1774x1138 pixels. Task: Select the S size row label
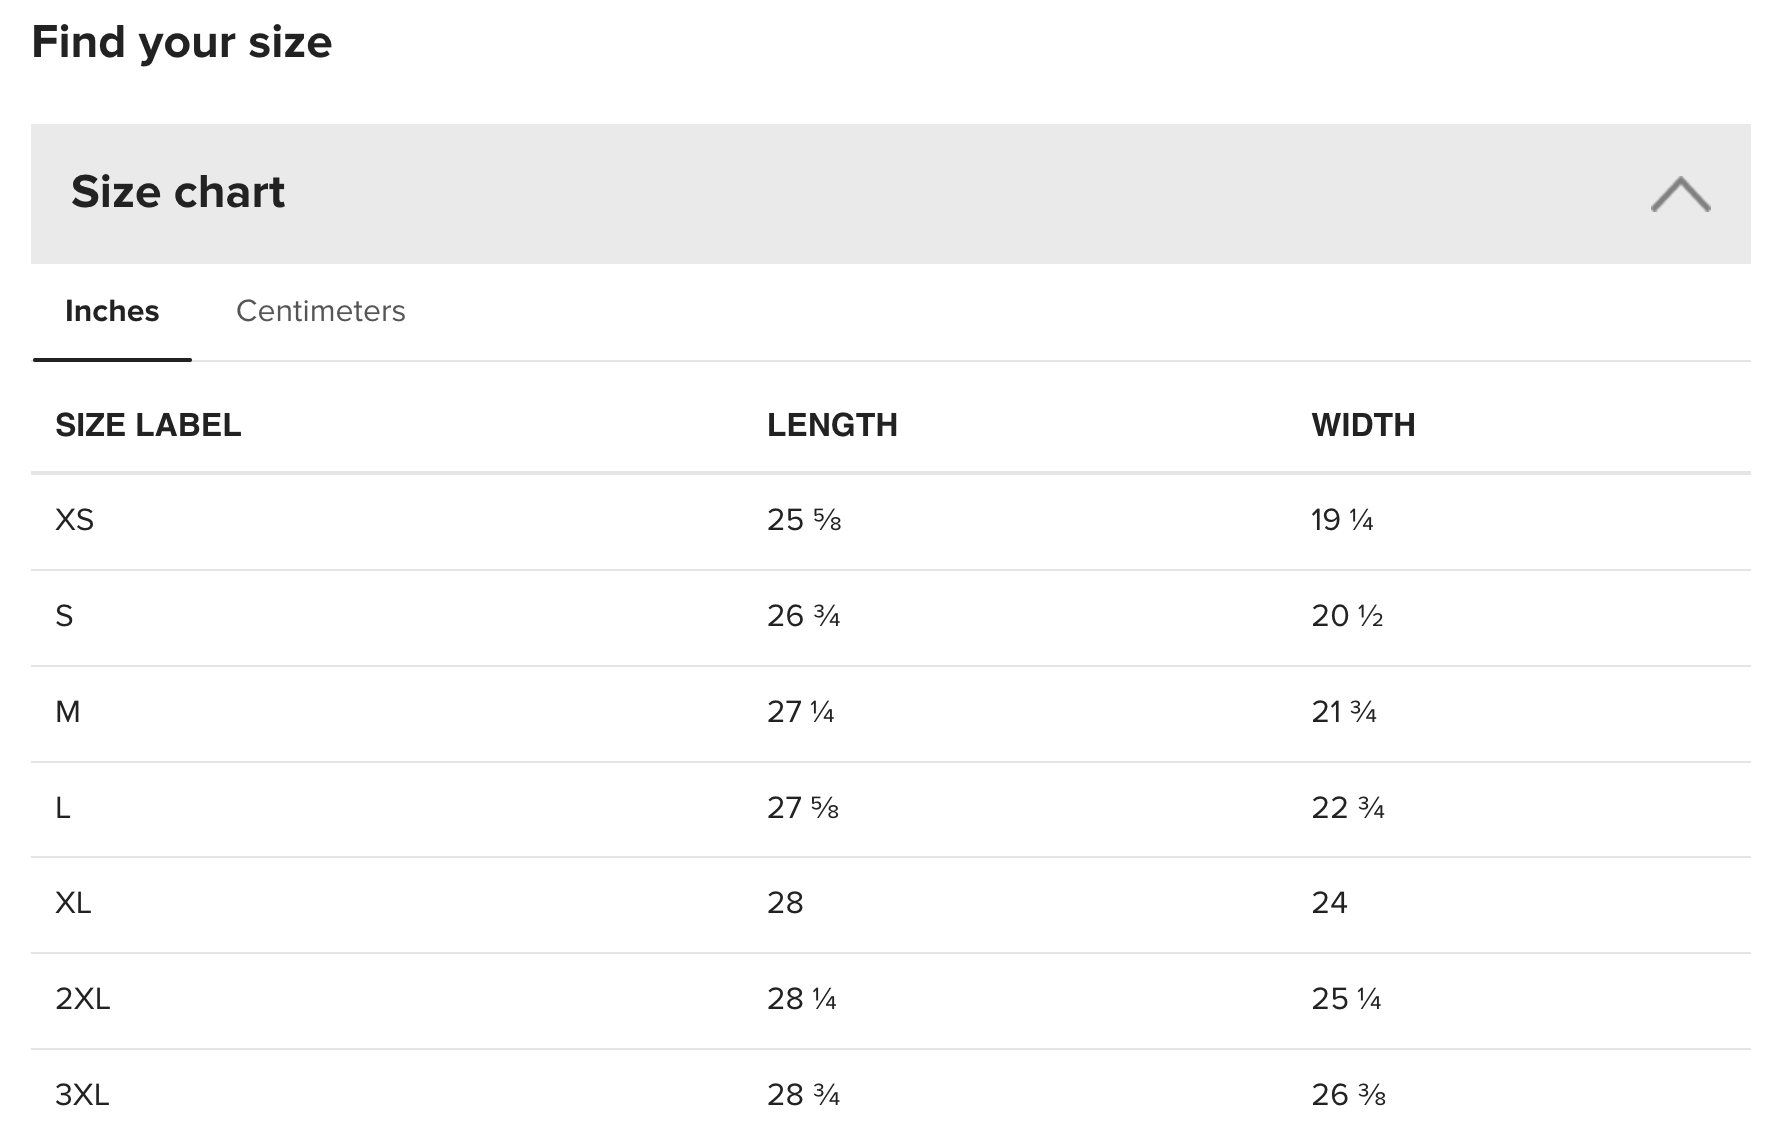64,616
